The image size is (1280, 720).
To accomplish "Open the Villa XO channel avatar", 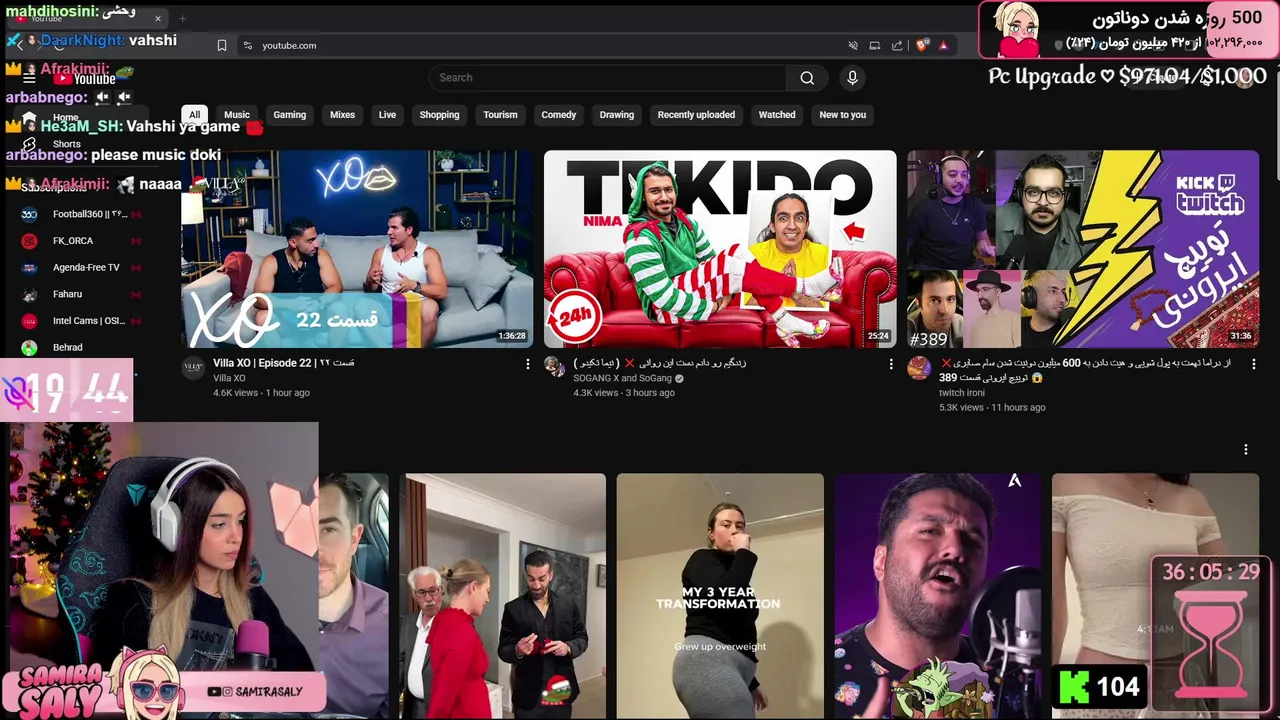I will click(193, 368).
